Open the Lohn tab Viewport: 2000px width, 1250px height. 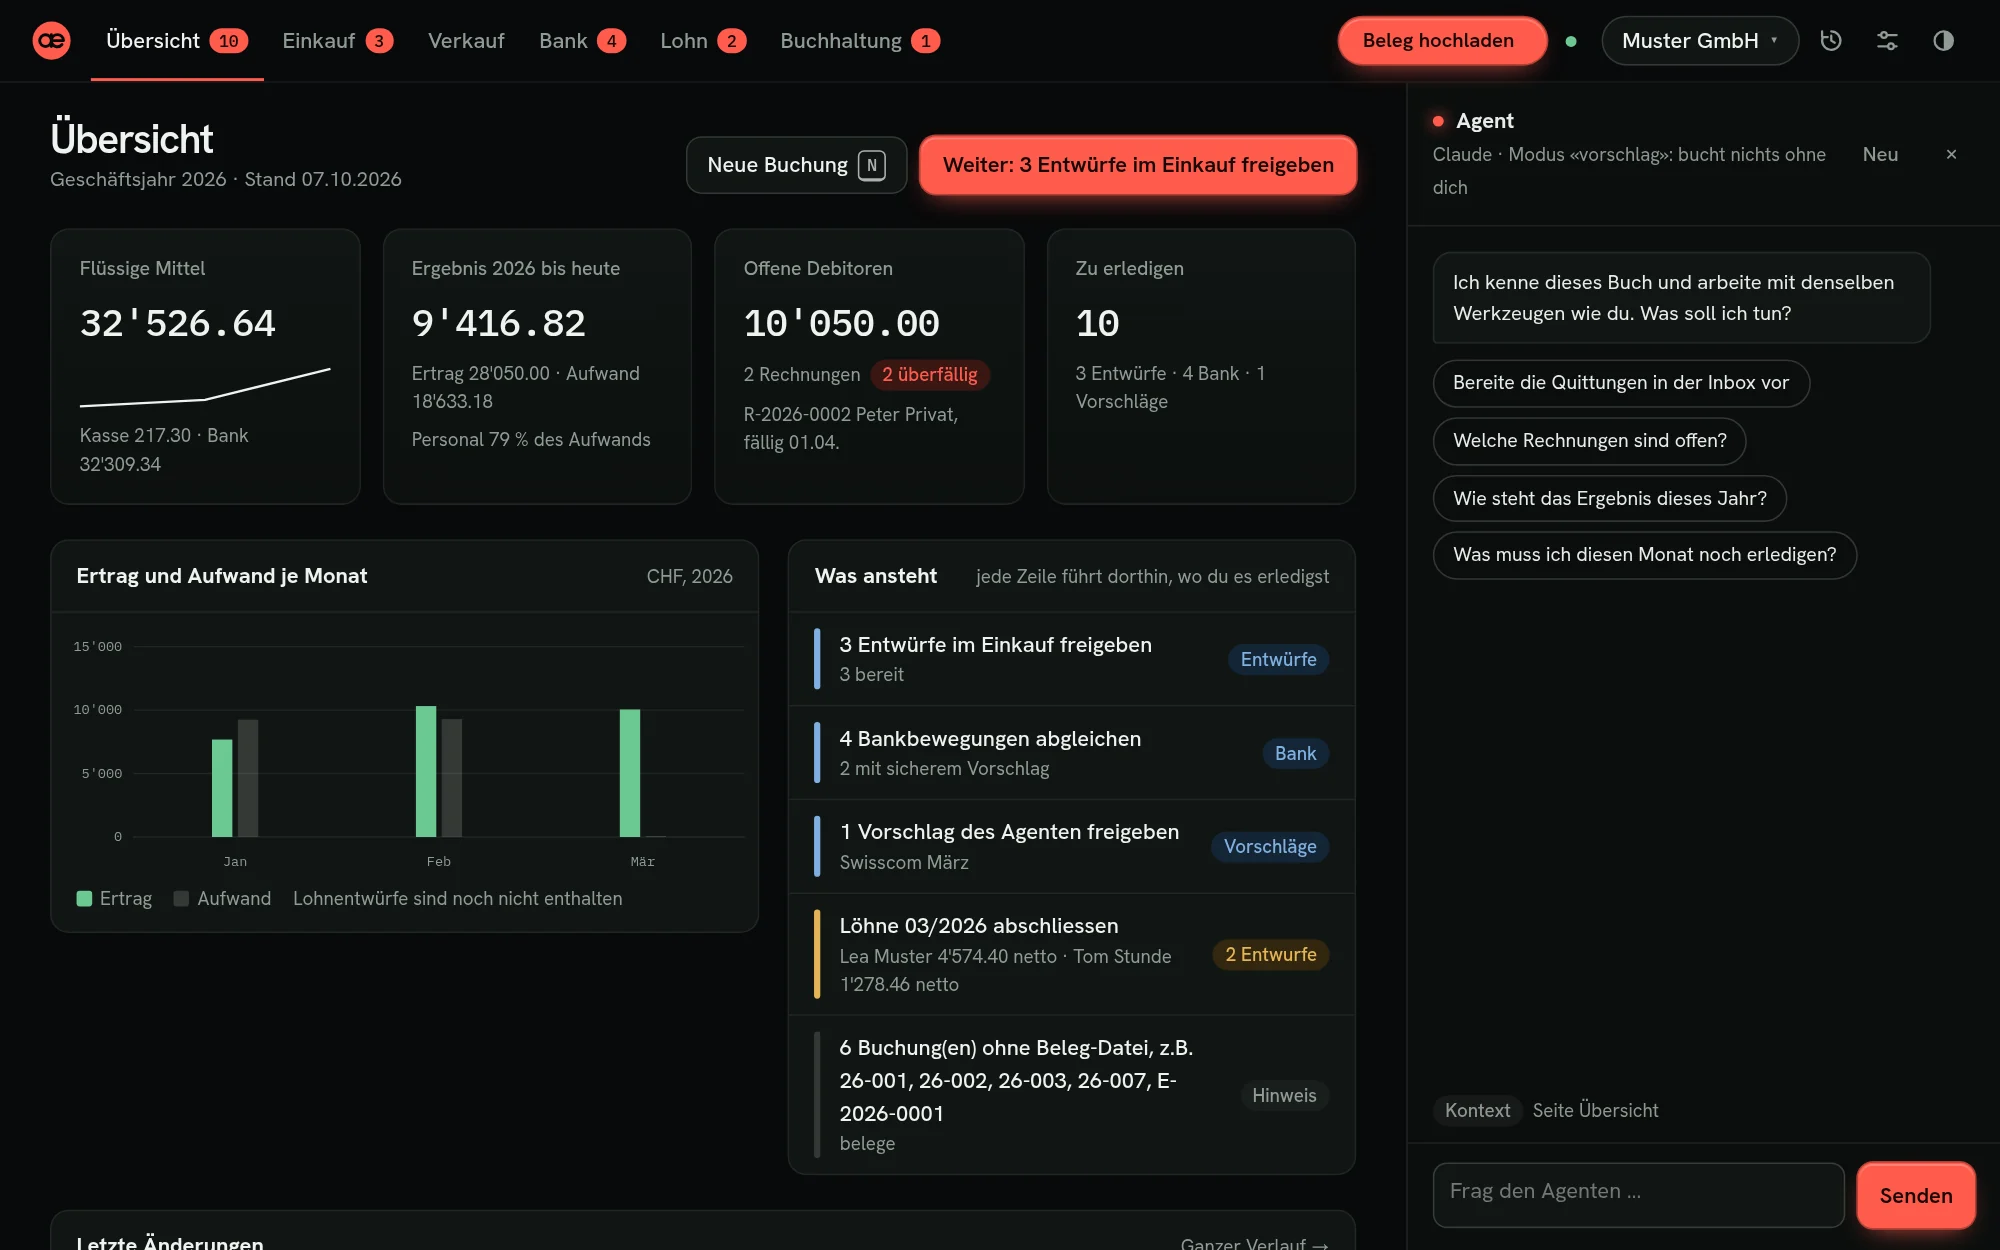pyautogui.click(x=703, y=41)
